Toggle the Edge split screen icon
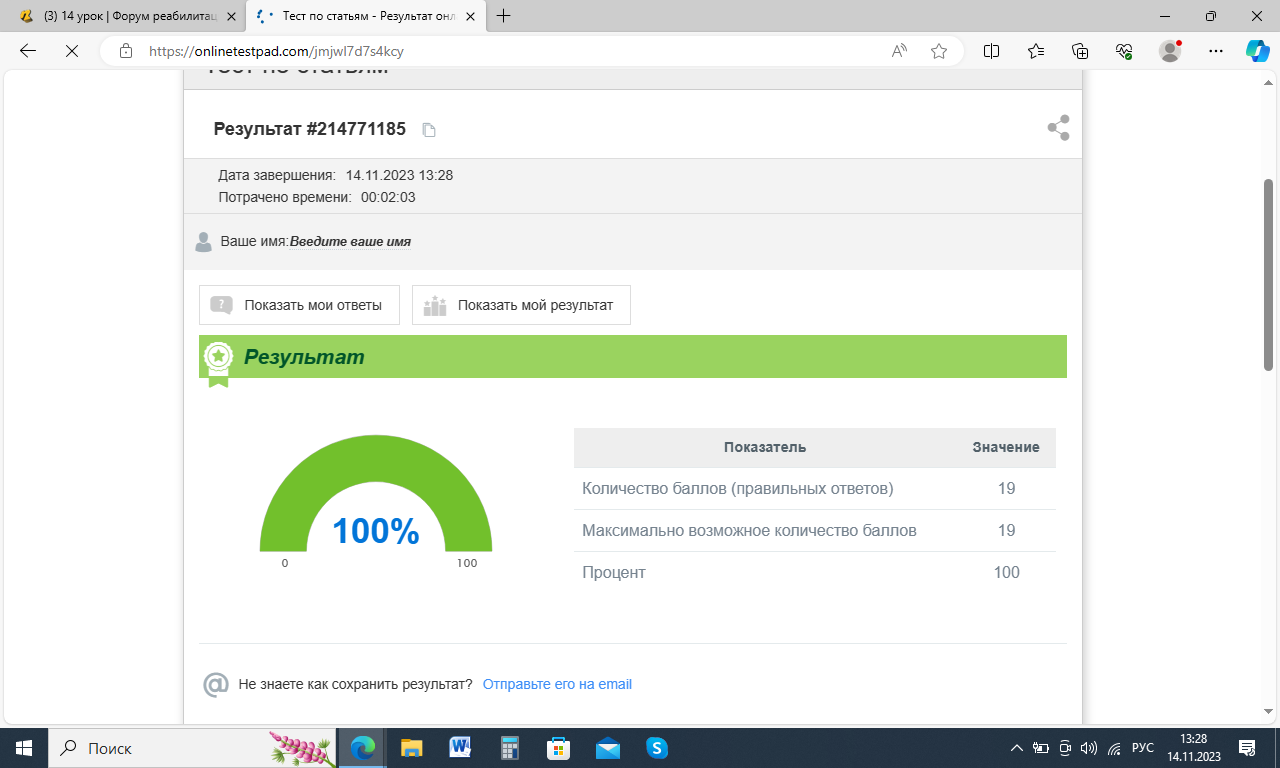Screen dimensions: 1280x768 pos(991,51)
